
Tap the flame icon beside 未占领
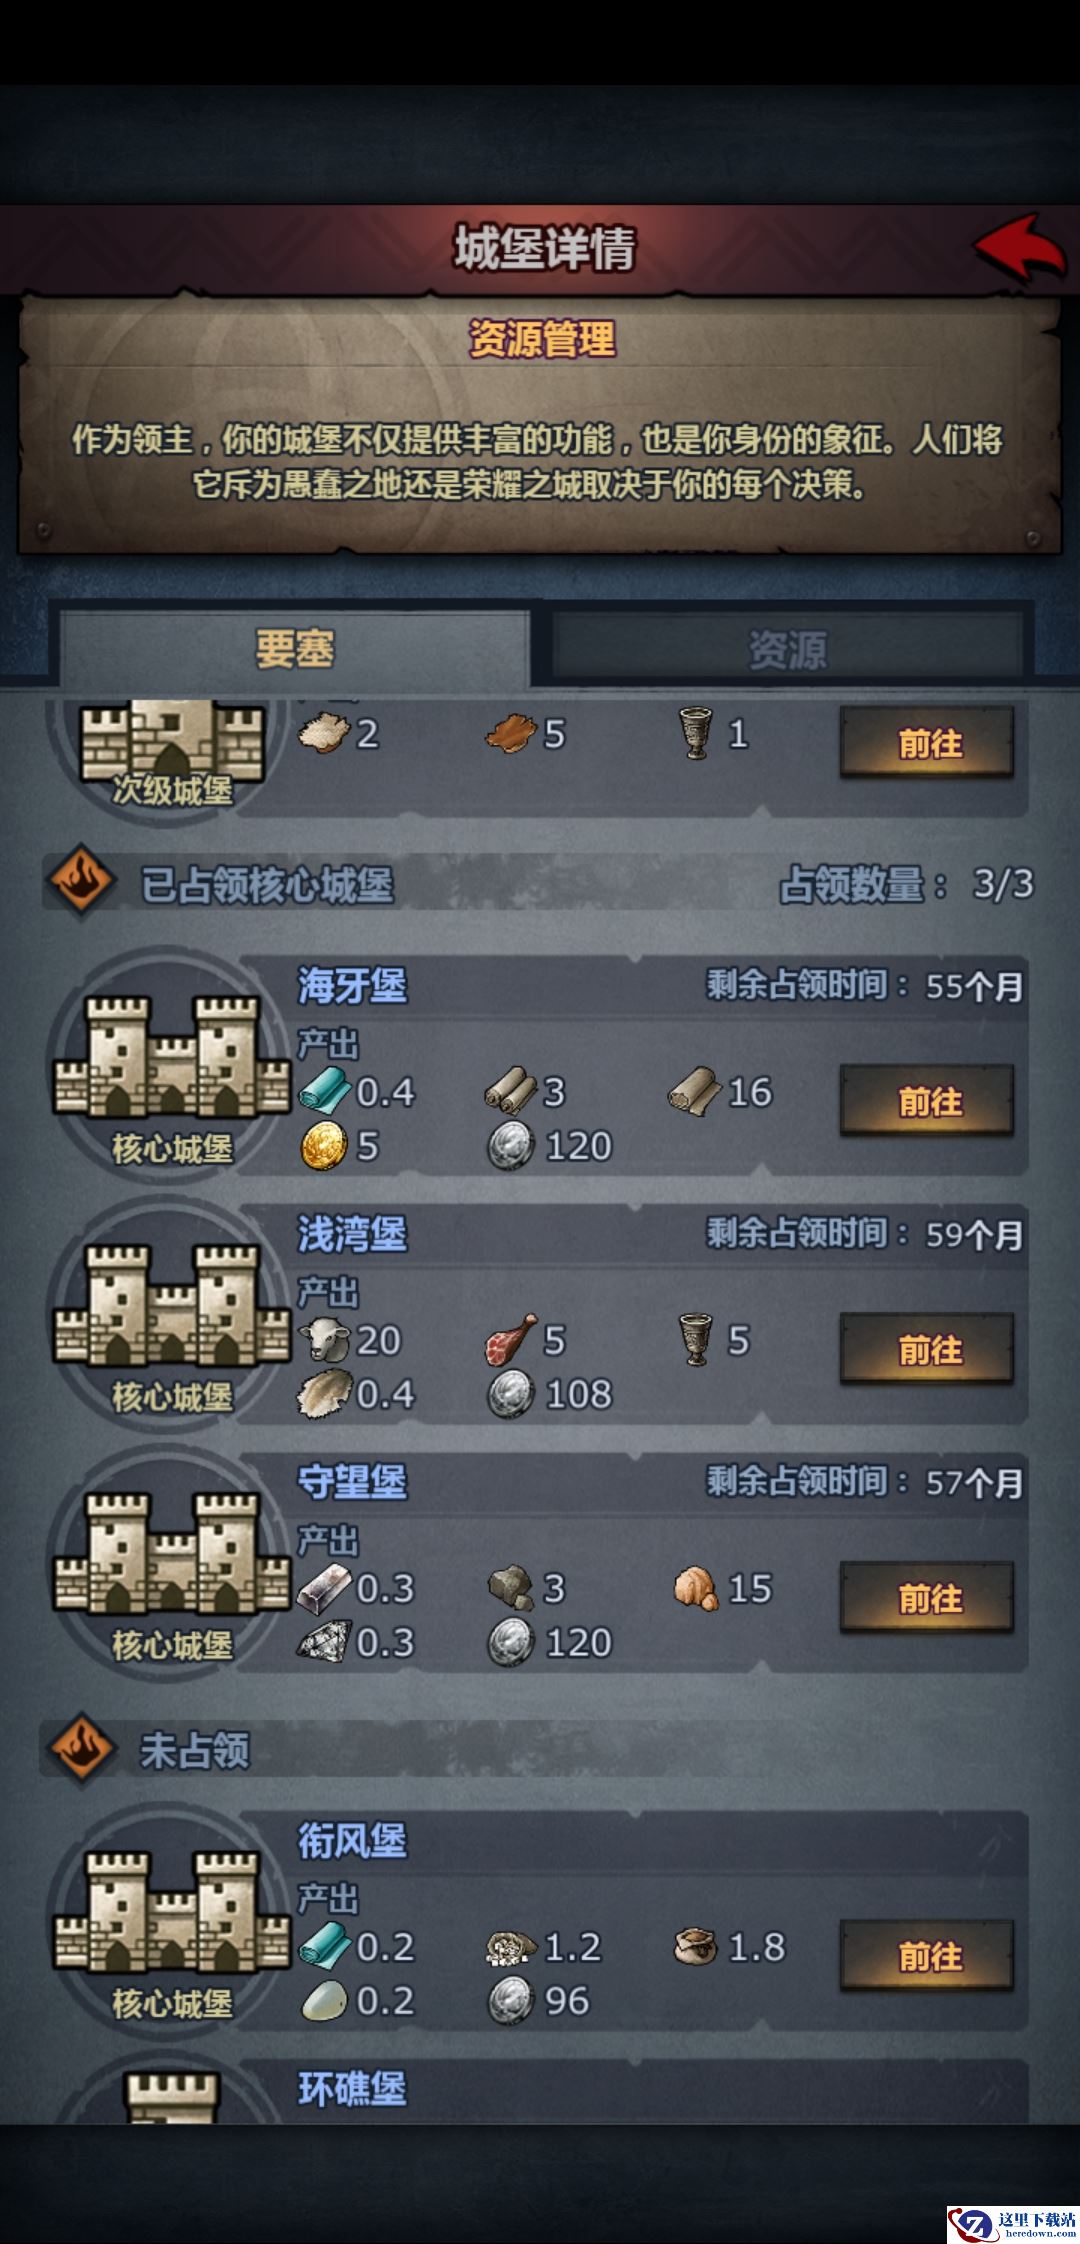point(80,1748)
